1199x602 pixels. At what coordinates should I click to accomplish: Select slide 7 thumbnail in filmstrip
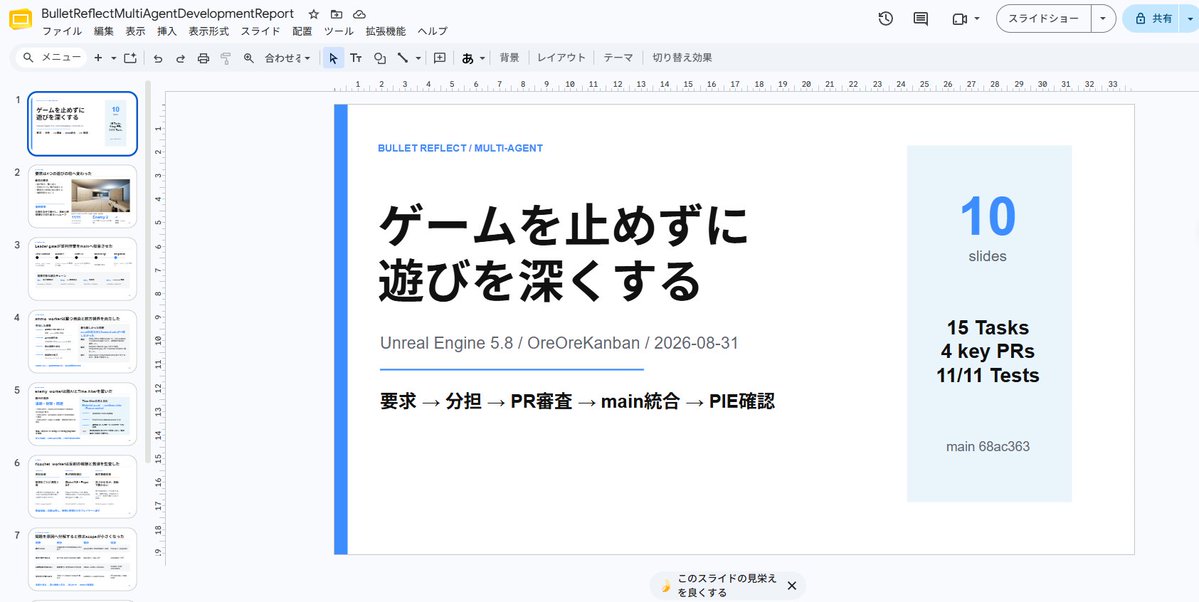(x=83, y=560)
